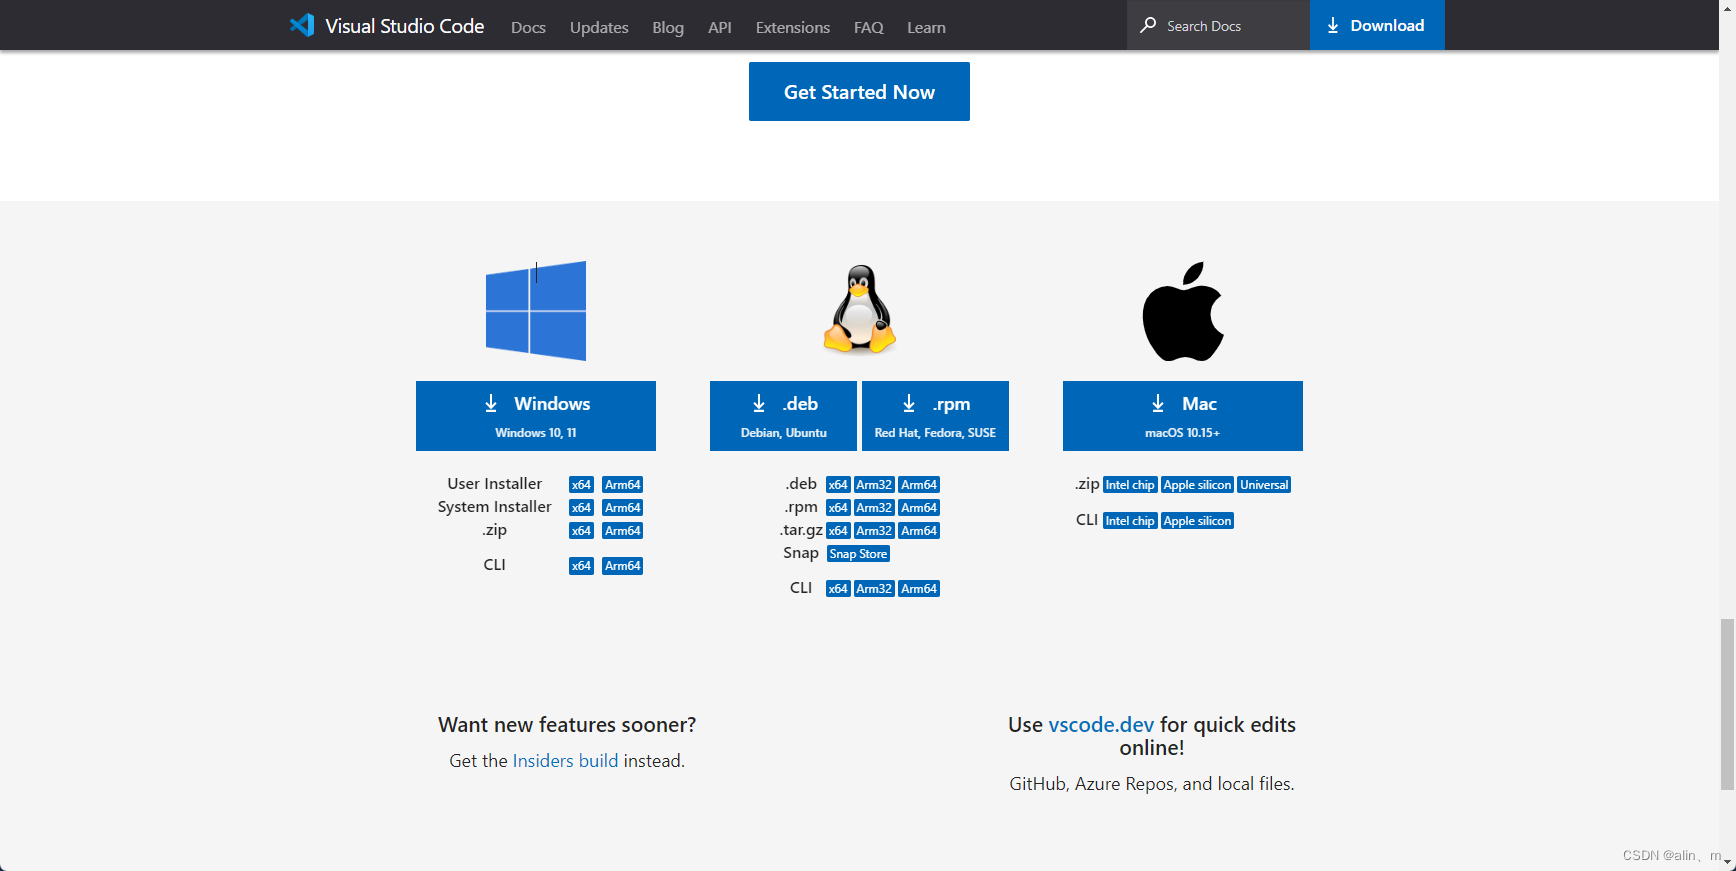
Task: Visit the vscode.dev link
Action: click(1101, 725)
